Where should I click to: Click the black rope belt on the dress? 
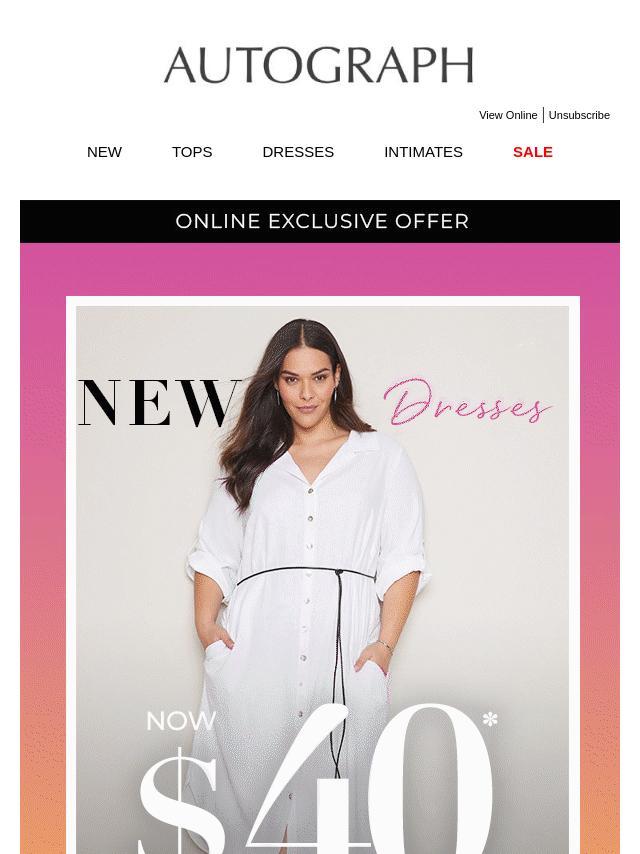click(306, 575)
